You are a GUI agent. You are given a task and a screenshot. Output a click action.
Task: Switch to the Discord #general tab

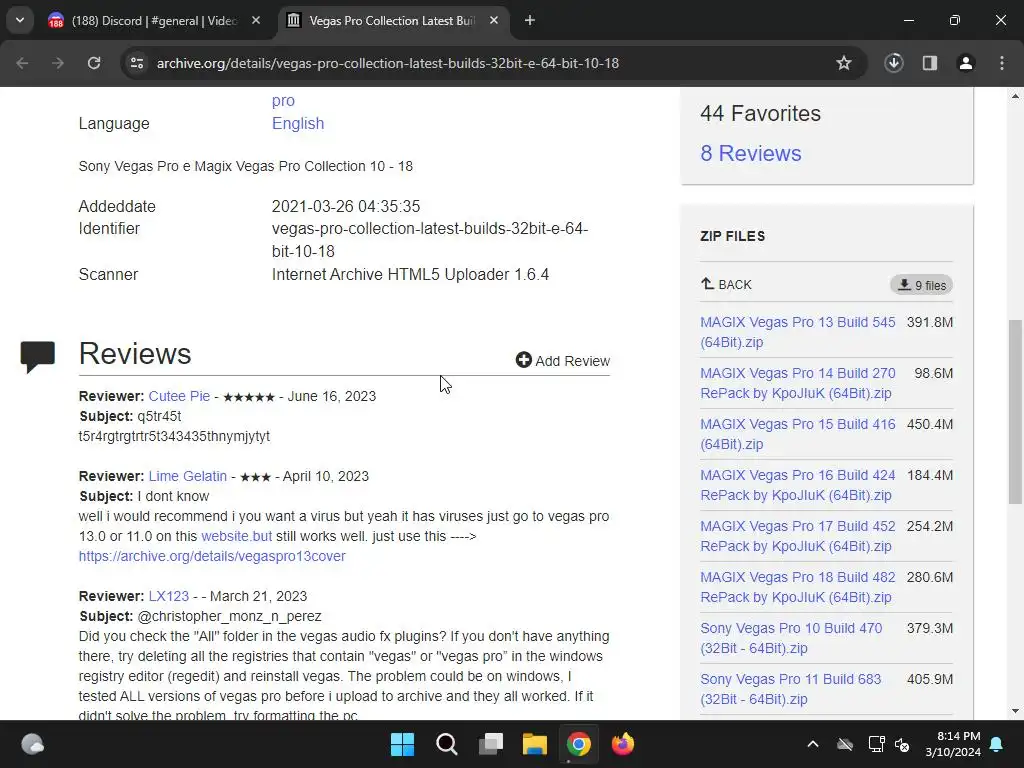click(x=153, y=21)
